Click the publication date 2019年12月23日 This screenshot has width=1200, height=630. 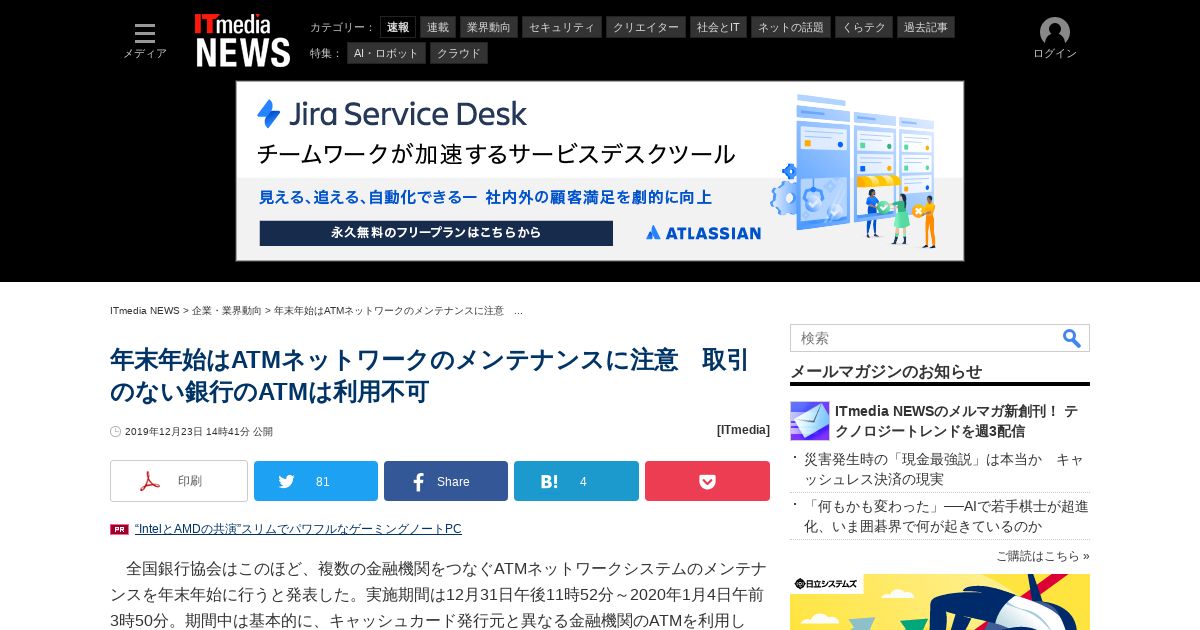(199, 432)
